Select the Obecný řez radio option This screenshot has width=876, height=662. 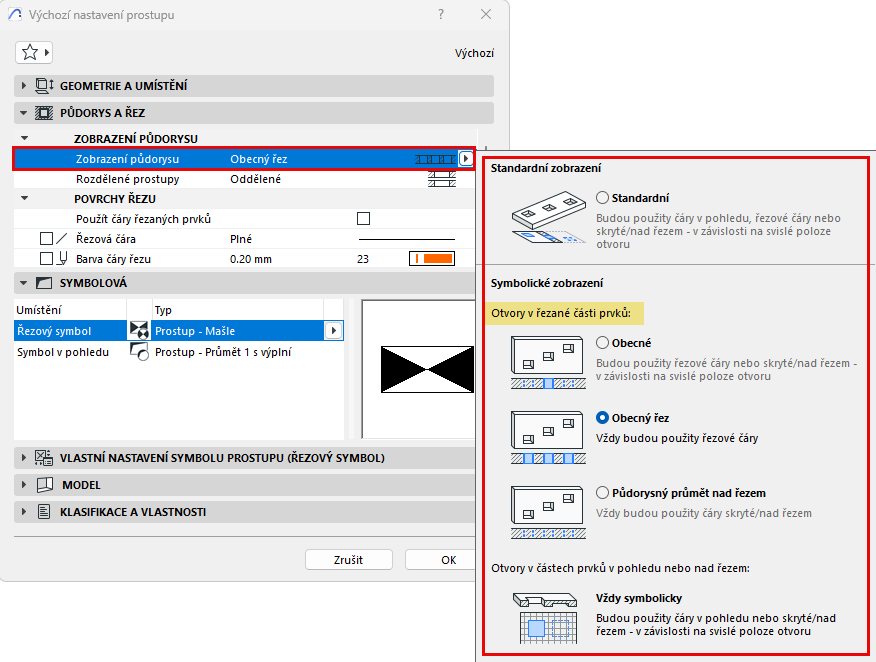coord(602,417)
